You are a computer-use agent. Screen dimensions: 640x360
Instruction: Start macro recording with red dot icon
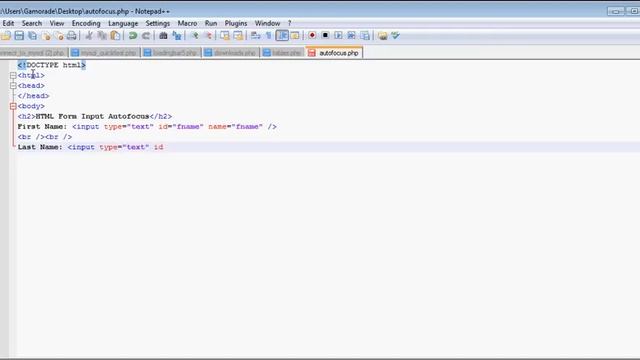[x=312, y=36]
